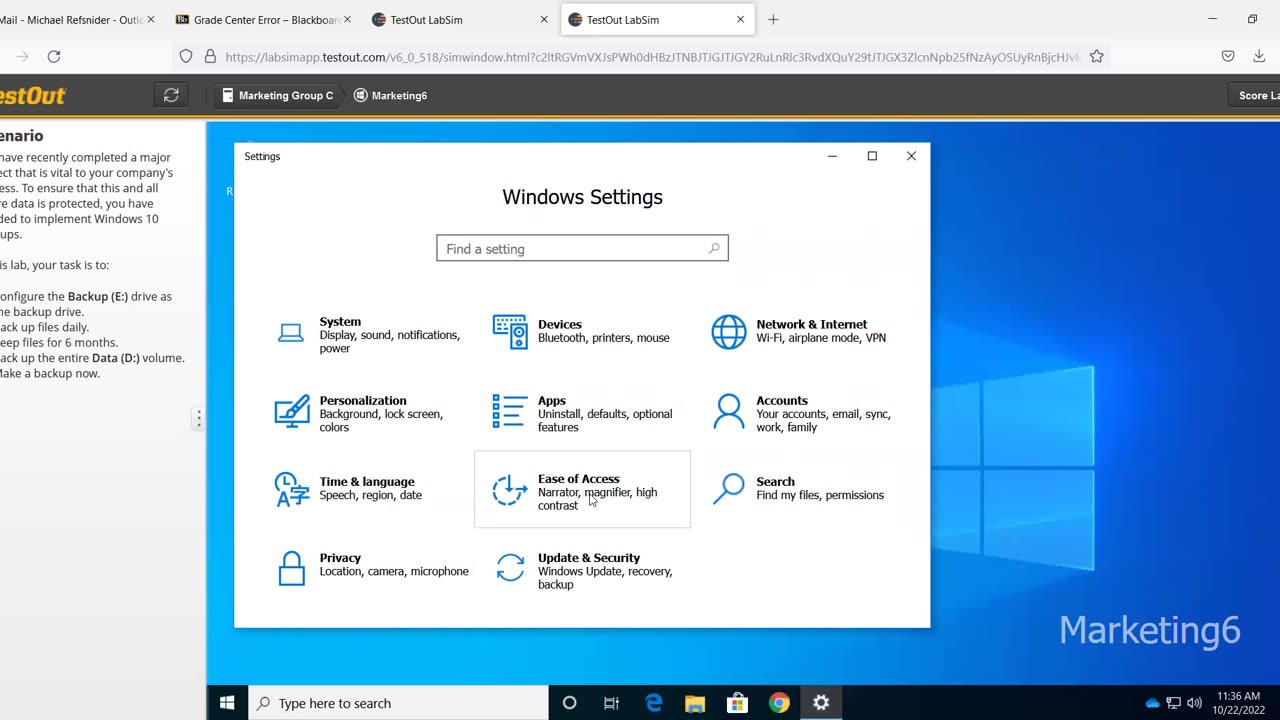The height and width of the screenshot is (720, 1280).
Task: Close the active TestOut LabSim tab
Action: click(741, 19)
